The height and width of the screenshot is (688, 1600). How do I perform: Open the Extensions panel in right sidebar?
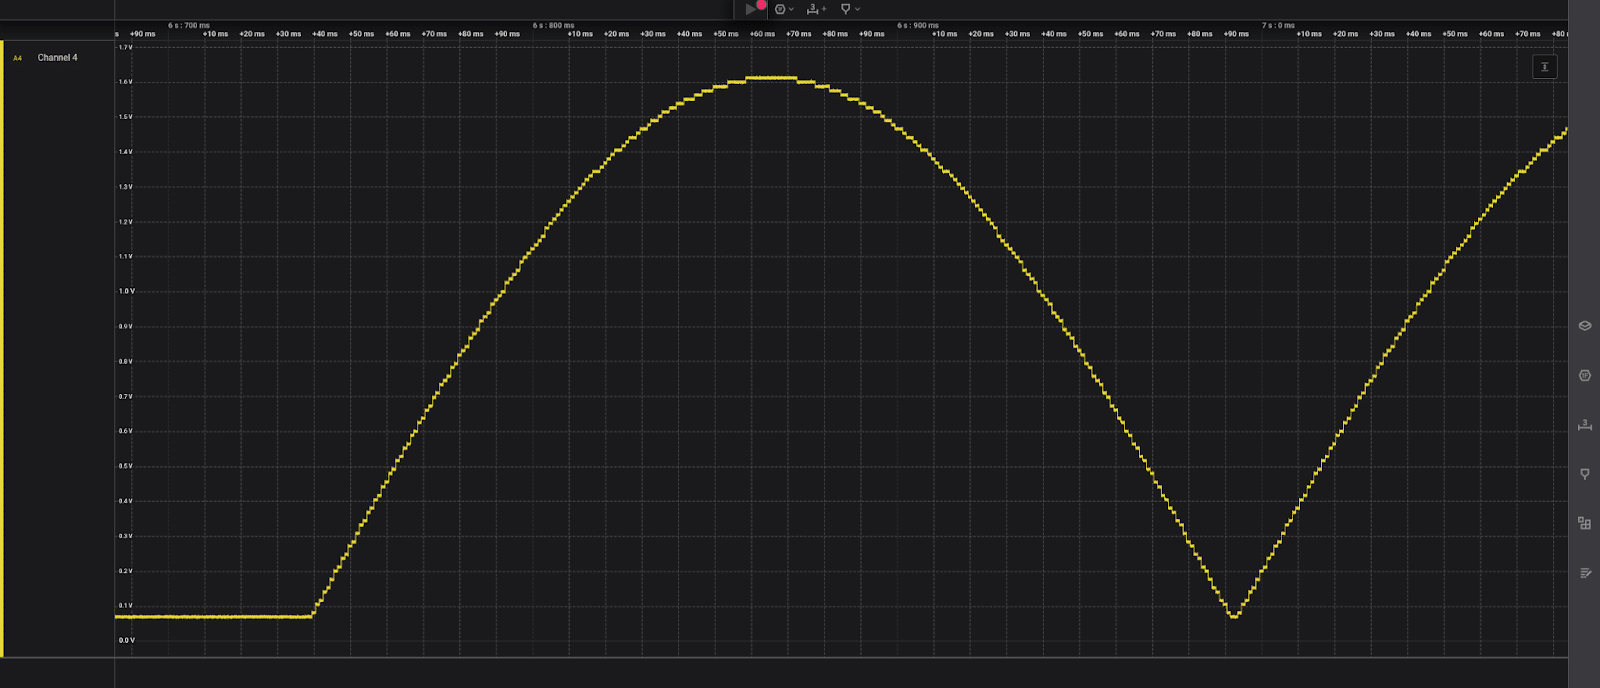pyautogui.click(x=1584, y=523)
